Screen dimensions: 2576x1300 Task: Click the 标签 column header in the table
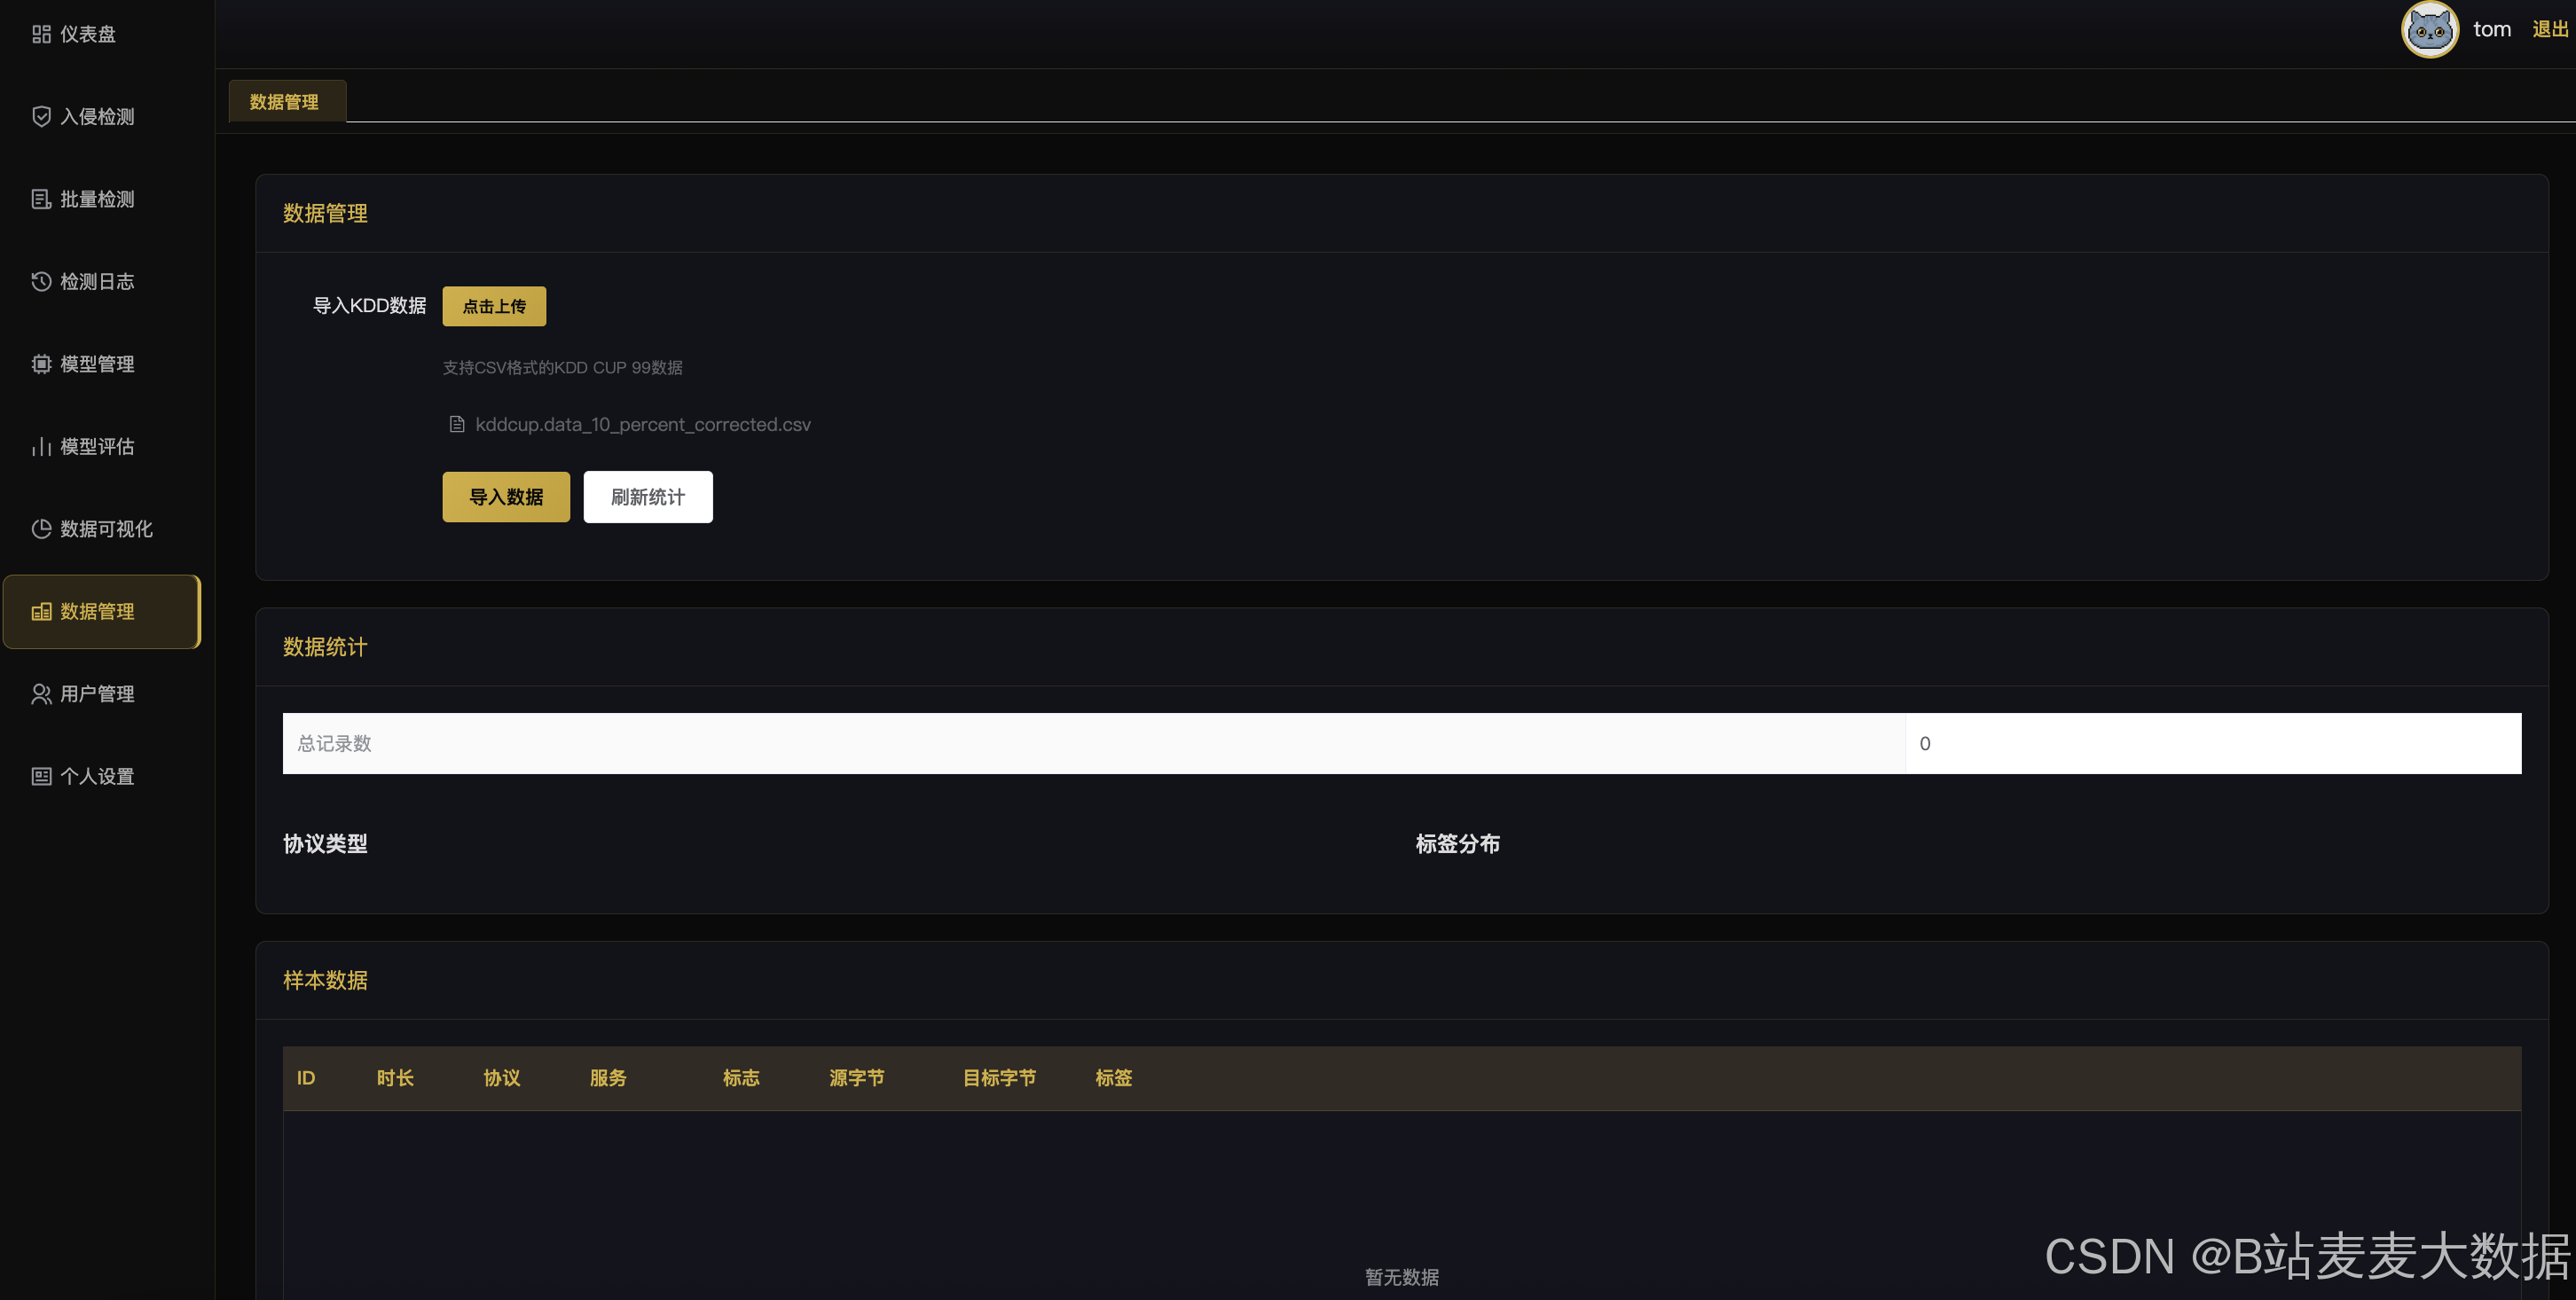pos(1113,1078)
